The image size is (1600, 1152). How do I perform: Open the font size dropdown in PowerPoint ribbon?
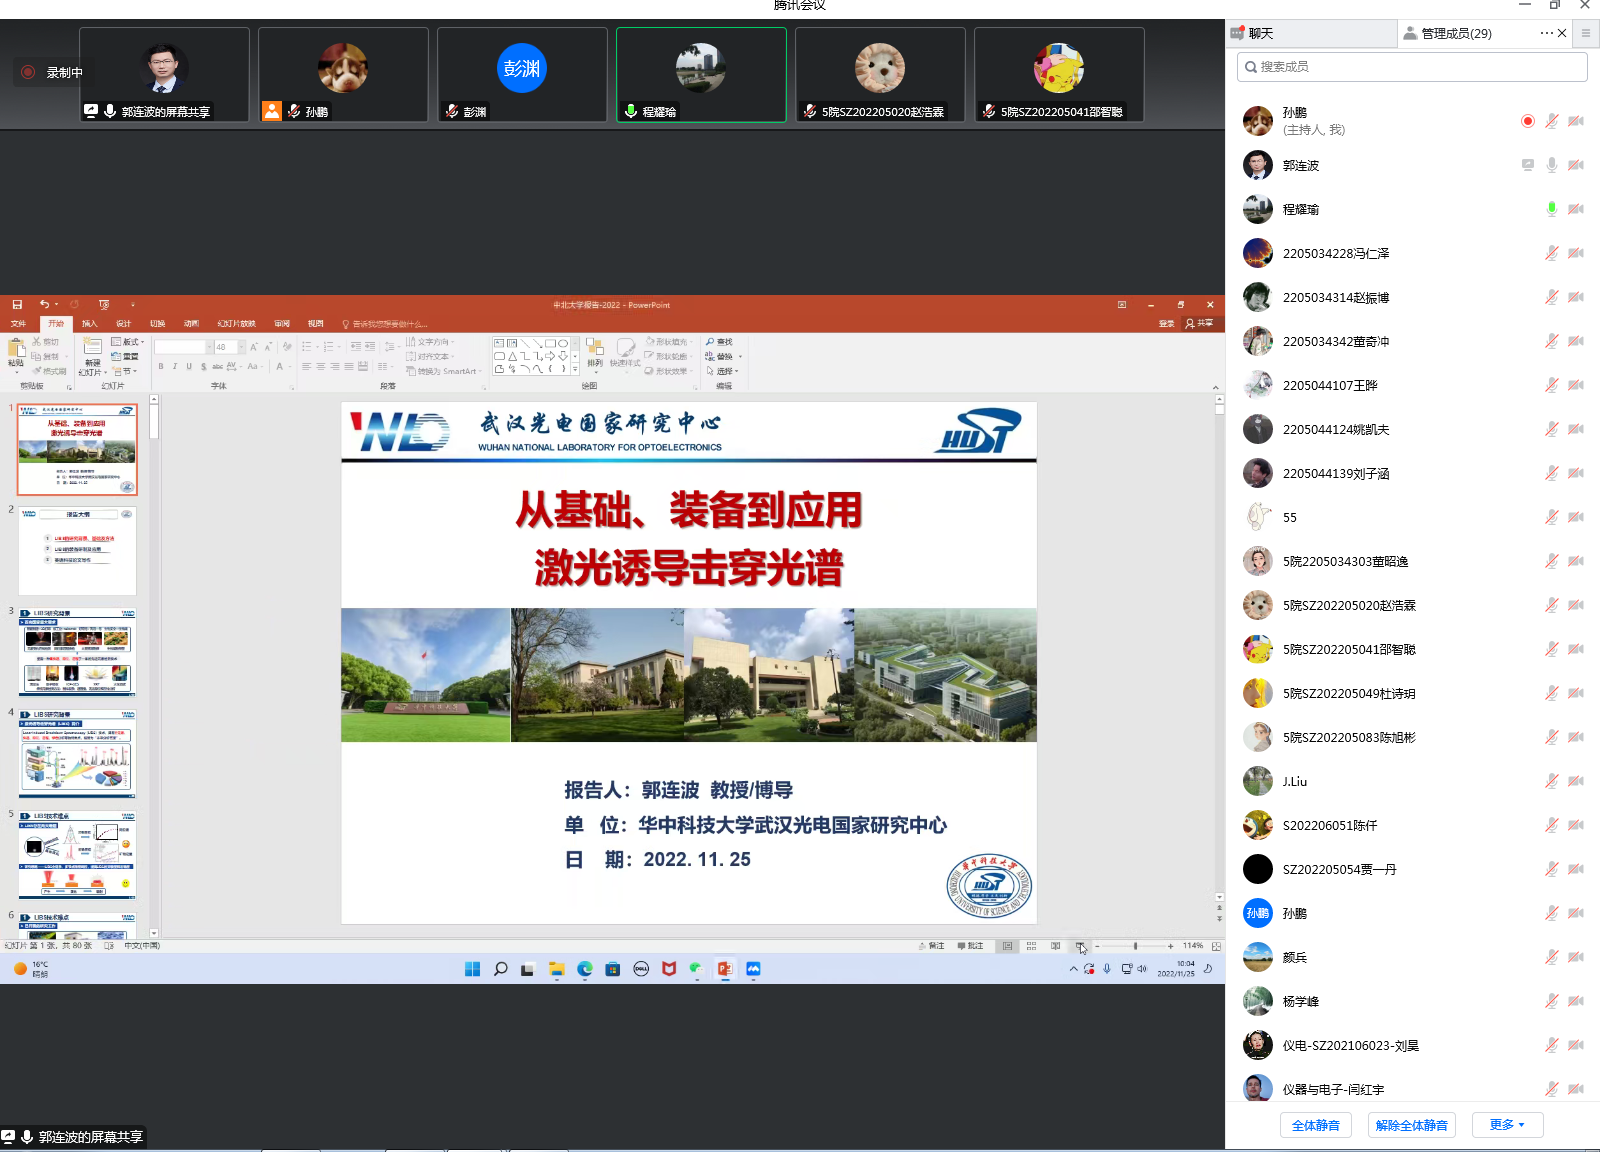[241, 347]
